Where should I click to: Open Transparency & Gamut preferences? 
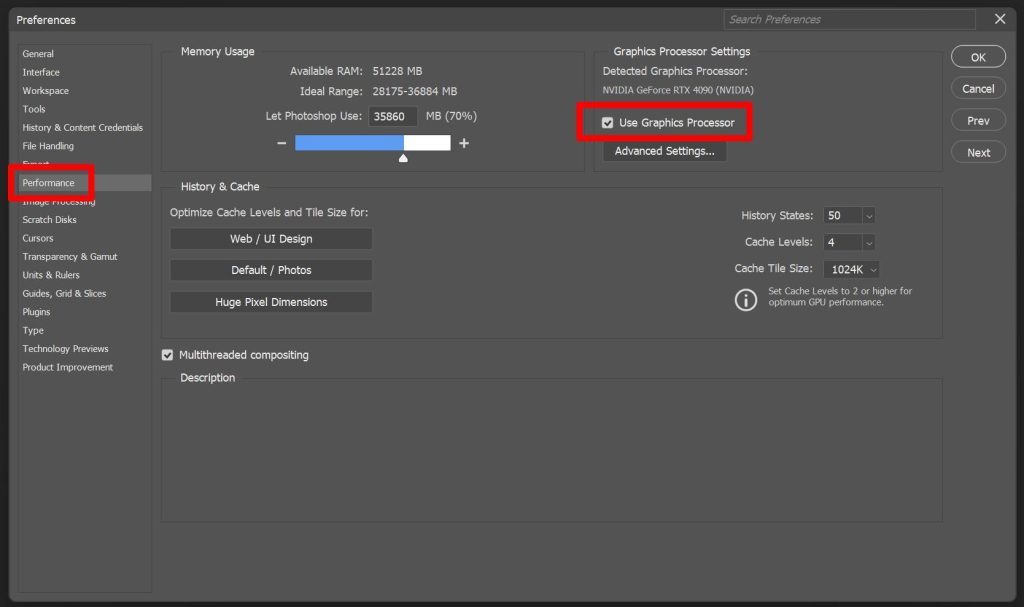(69, 257)
